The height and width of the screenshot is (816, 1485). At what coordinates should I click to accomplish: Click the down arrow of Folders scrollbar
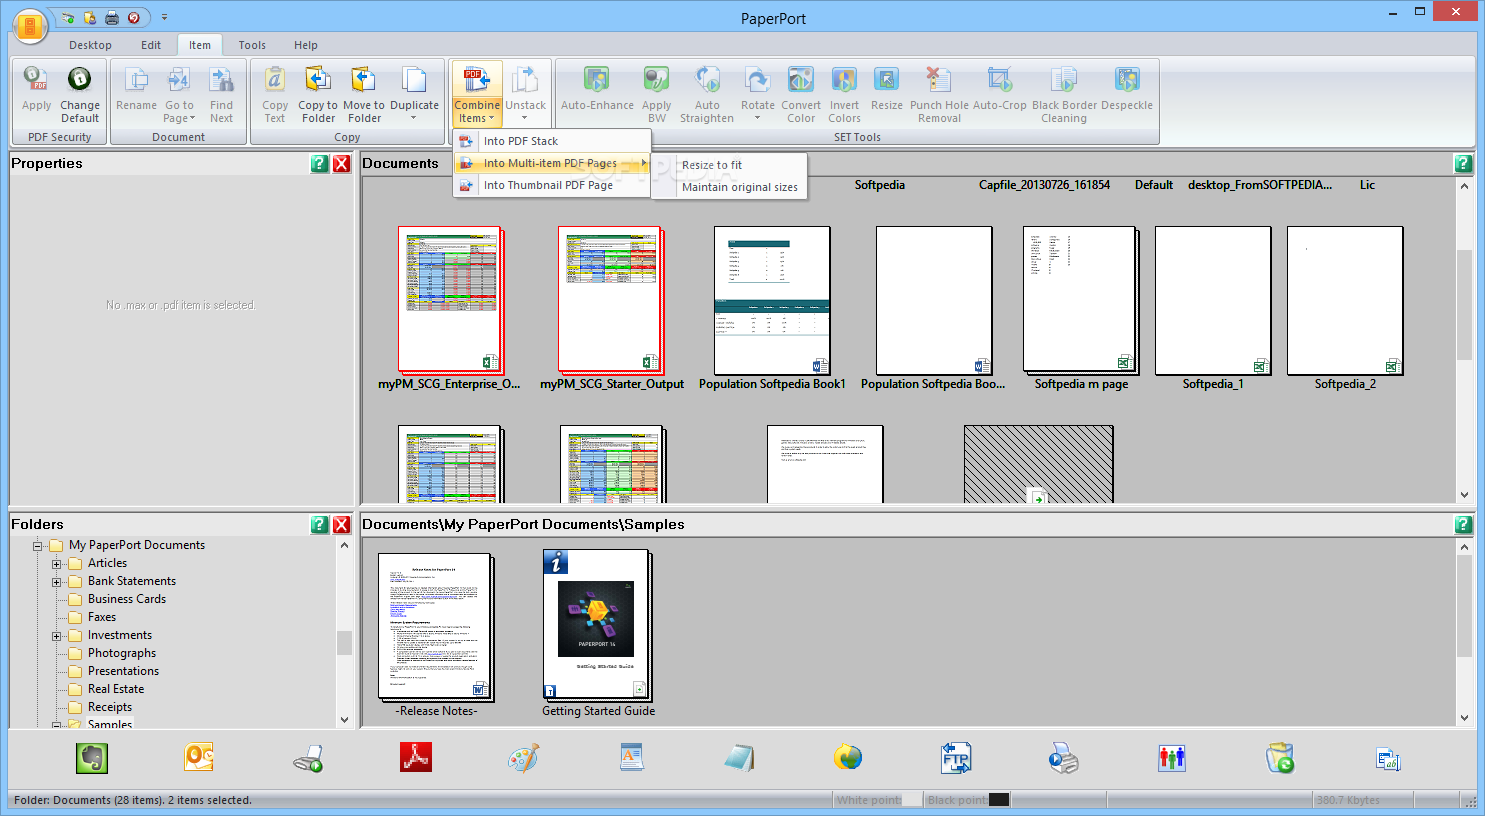pos(344,720)
